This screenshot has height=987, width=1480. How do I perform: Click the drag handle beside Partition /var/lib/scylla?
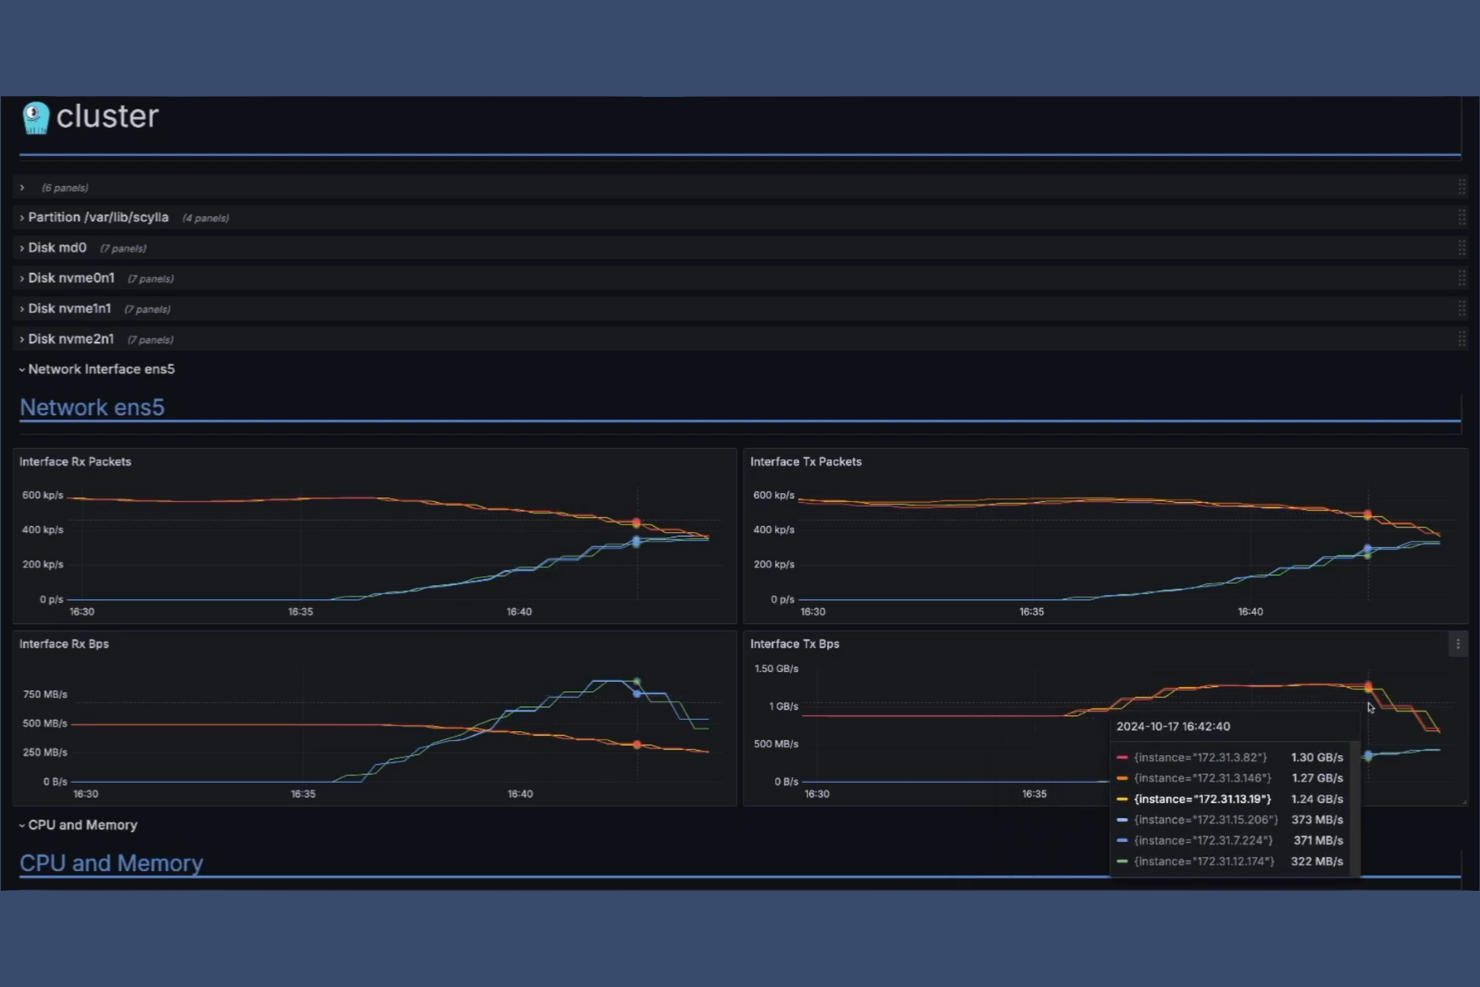point(1463,216)
